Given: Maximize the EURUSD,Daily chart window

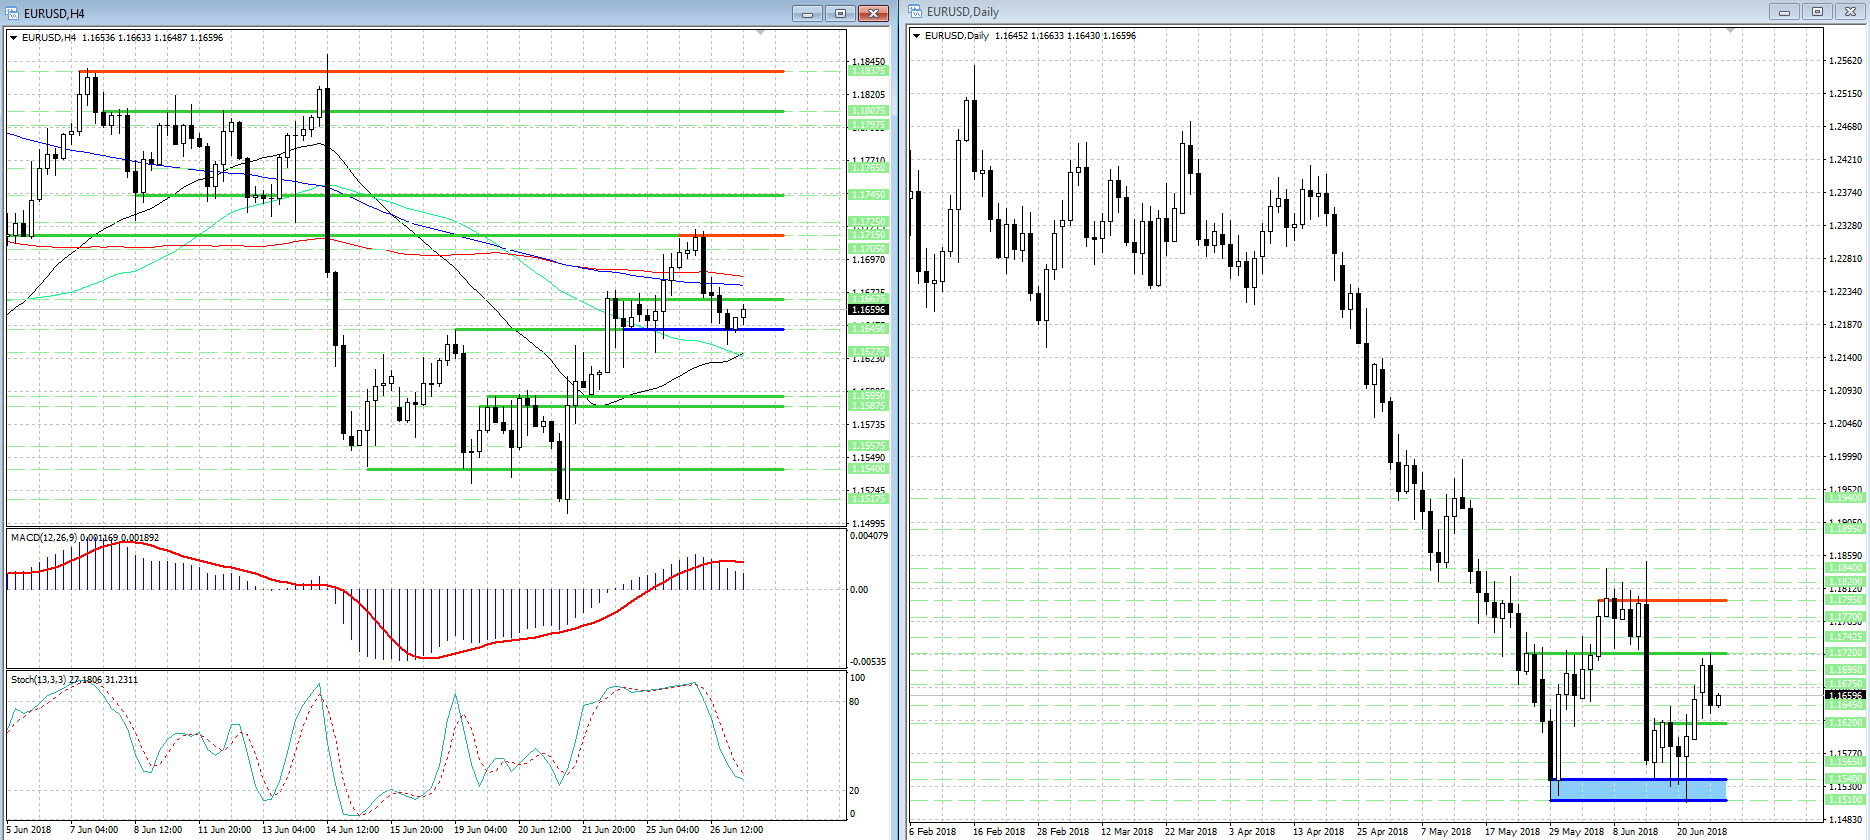Looking at the screenshot, I should tap(1817, 12).
